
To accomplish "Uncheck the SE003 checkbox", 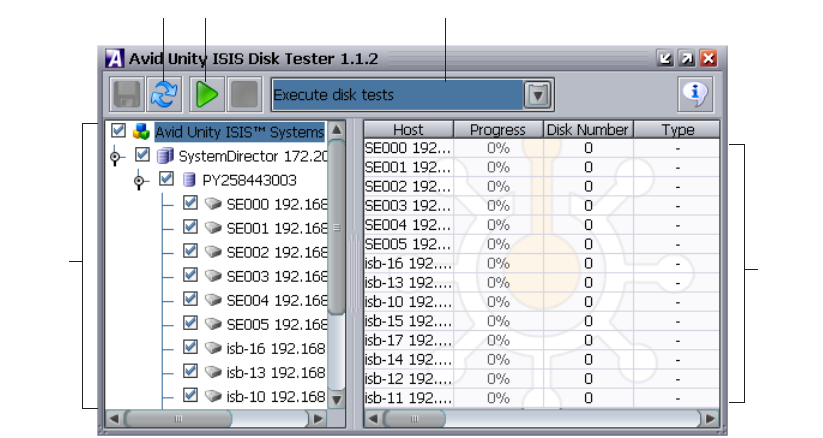I will (x=191, y=275).
